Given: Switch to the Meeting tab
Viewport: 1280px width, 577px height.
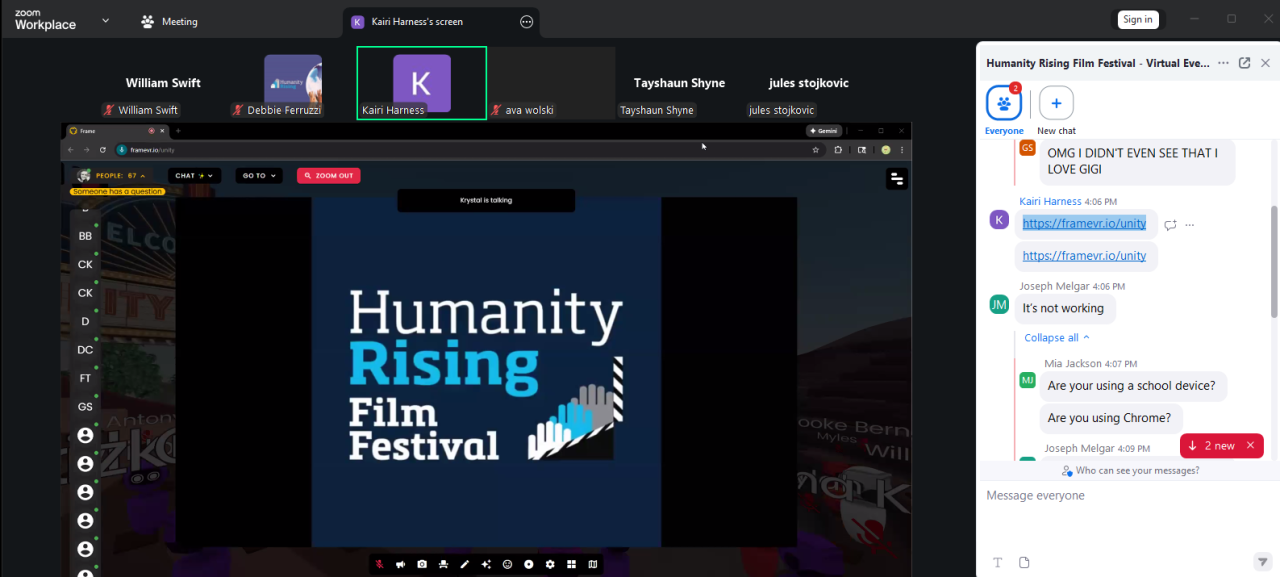Looking at the screenshot, I should click(170, 21).
